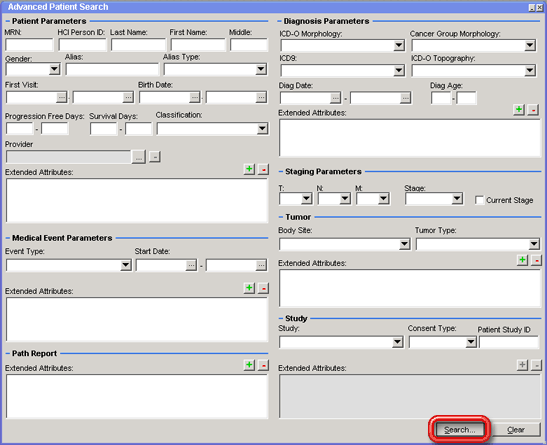
Task: Clear Provider with small minus button
Action: coord(155,157)
